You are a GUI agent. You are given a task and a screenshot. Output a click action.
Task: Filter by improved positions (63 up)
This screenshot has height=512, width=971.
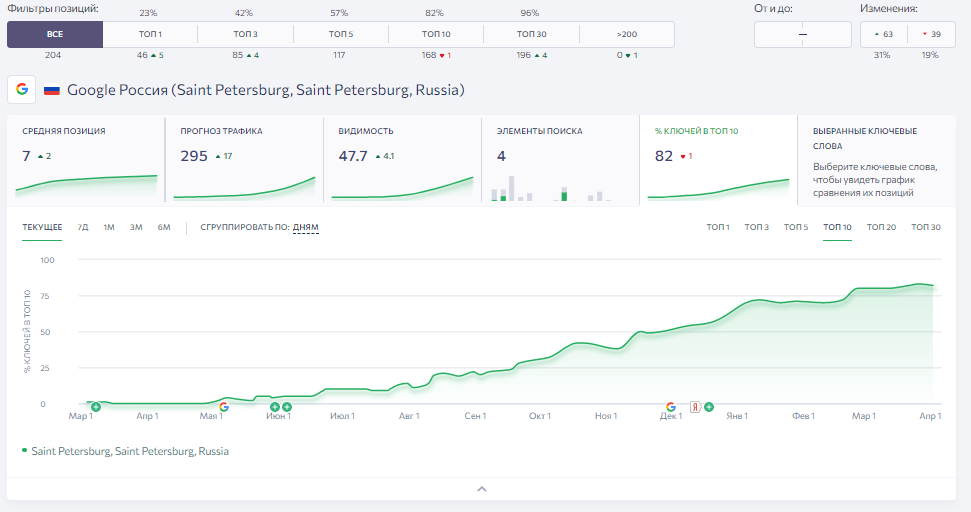pyautogui.click(x=884, y=35)
